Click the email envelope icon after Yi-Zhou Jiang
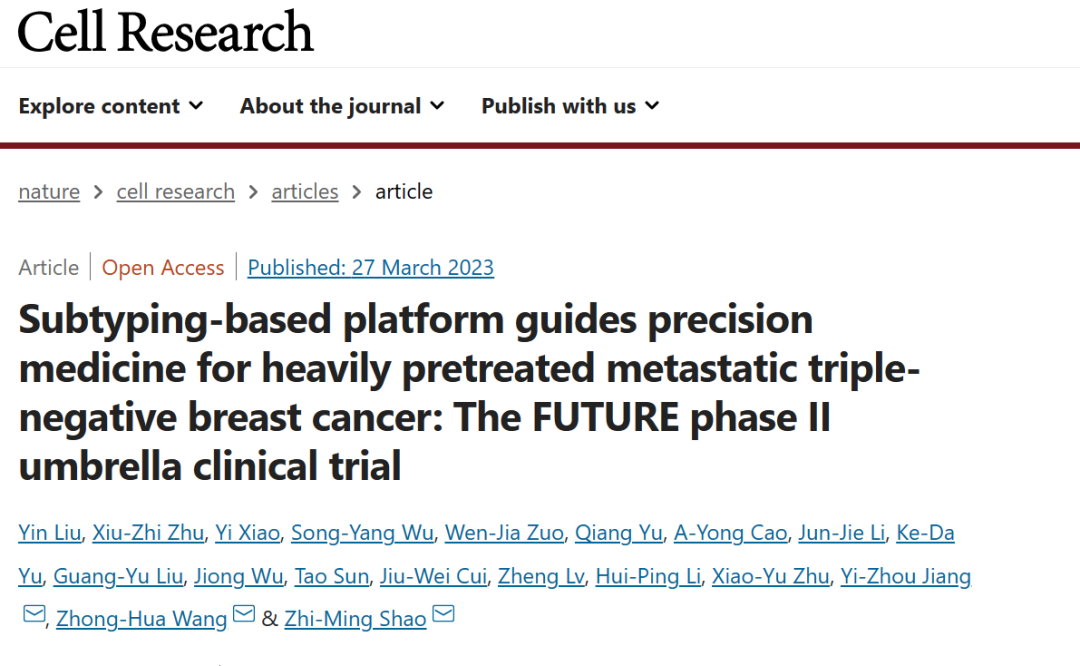Screen dimensions: 1080x666 point(34,614)
